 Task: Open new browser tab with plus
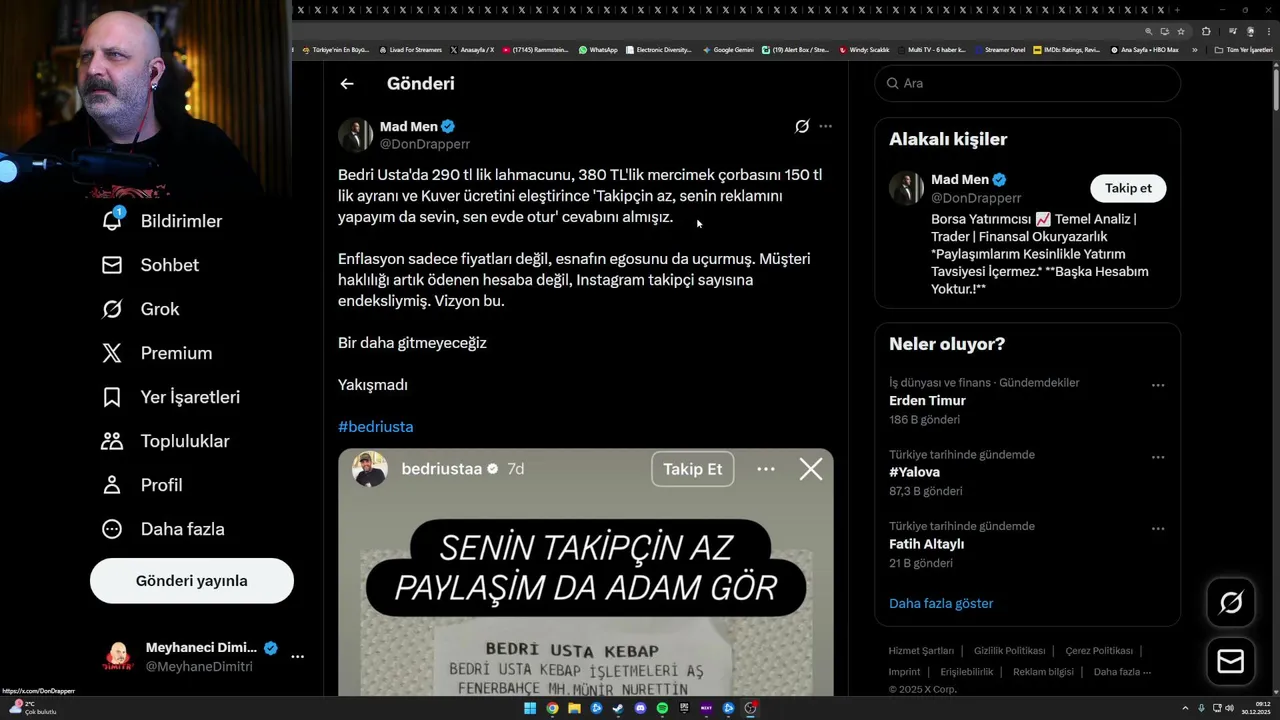(x=1178, y=10)
